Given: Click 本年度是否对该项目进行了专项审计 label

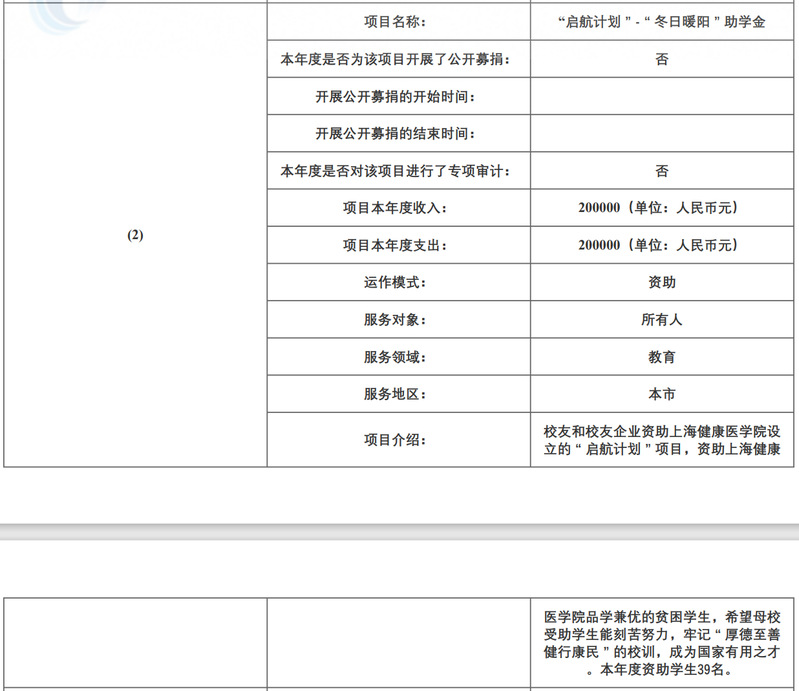Looking at the screenshot, I should click(395, 171).
